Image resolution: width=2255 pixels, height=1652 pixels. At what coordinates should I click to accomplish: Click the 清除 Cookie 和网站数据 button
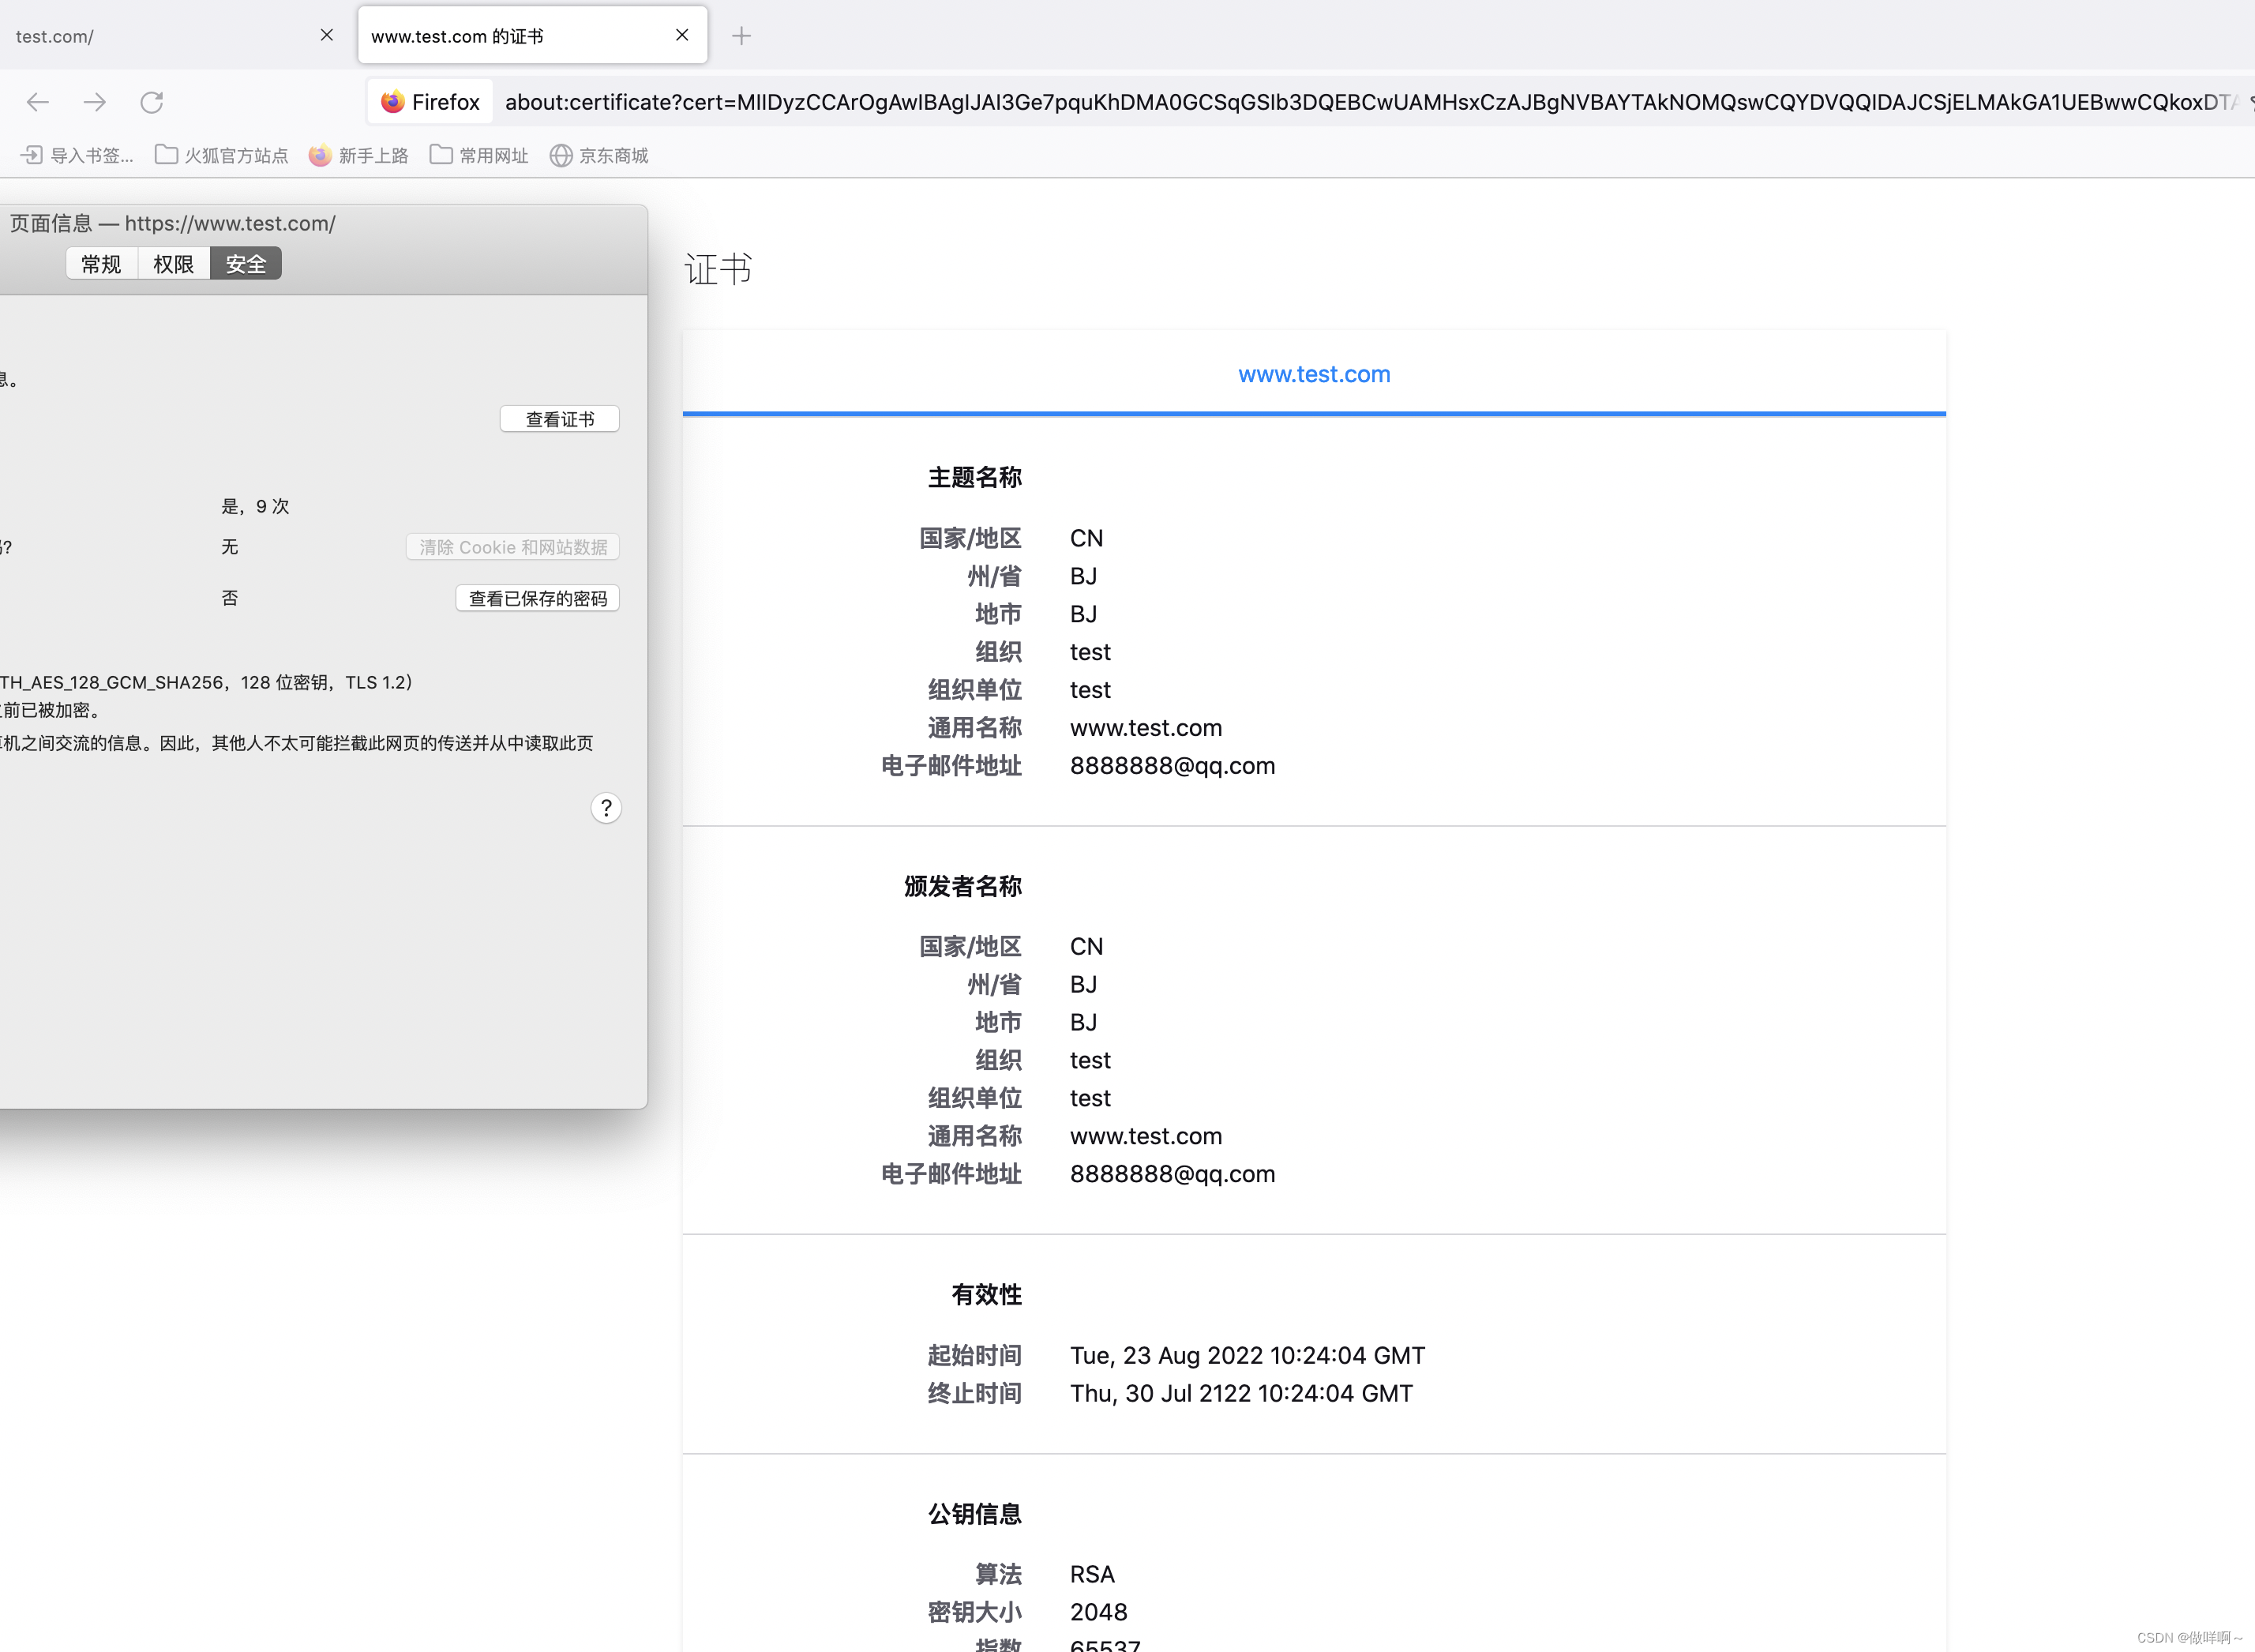pos(513,547)
